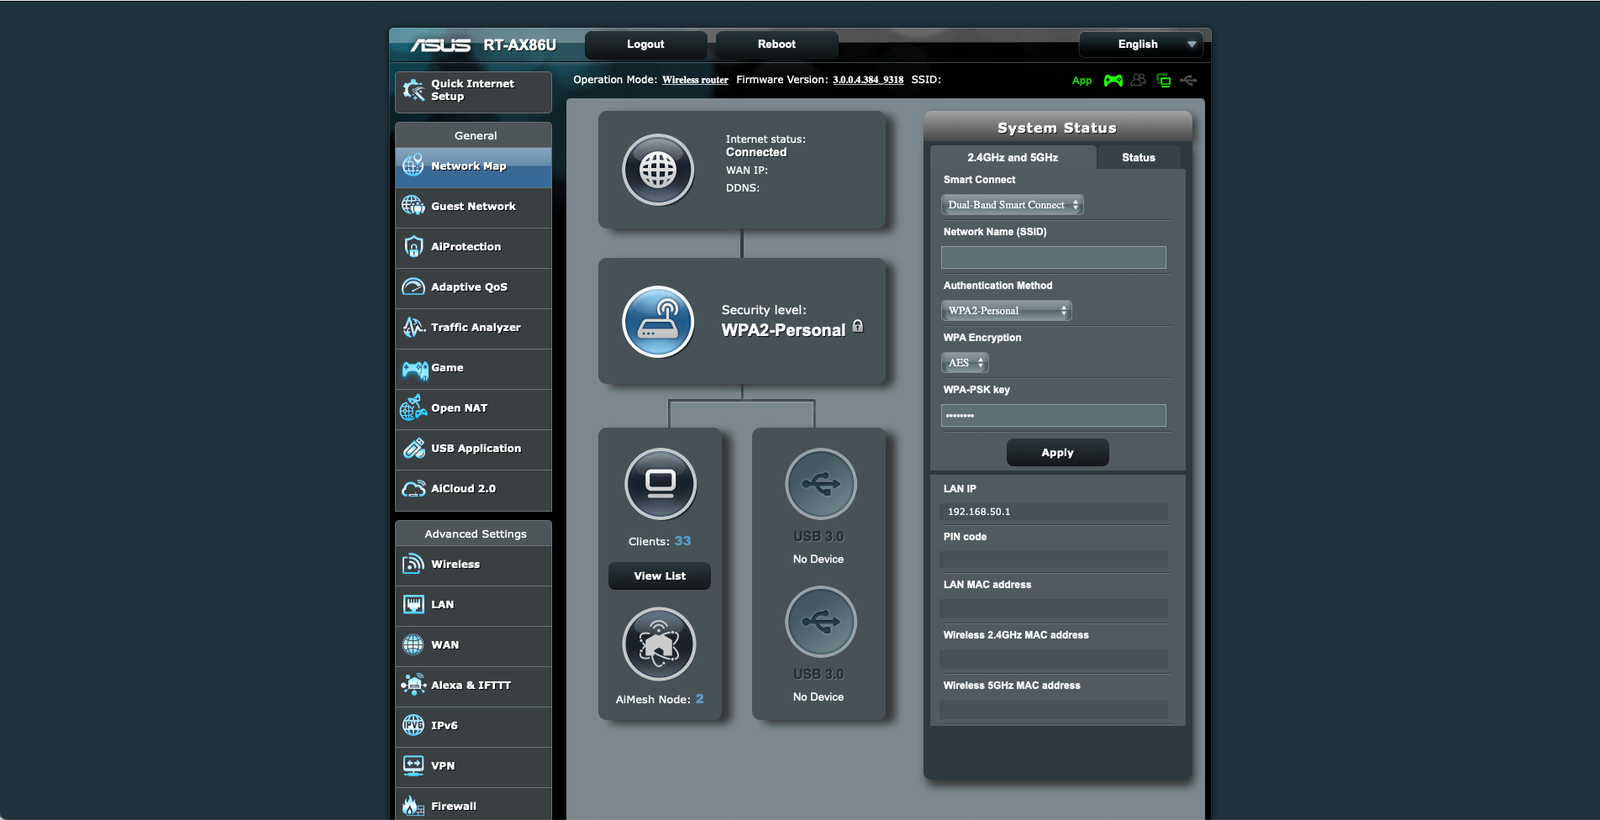Click the lower USB 3.0 port icon

[821, 622]
